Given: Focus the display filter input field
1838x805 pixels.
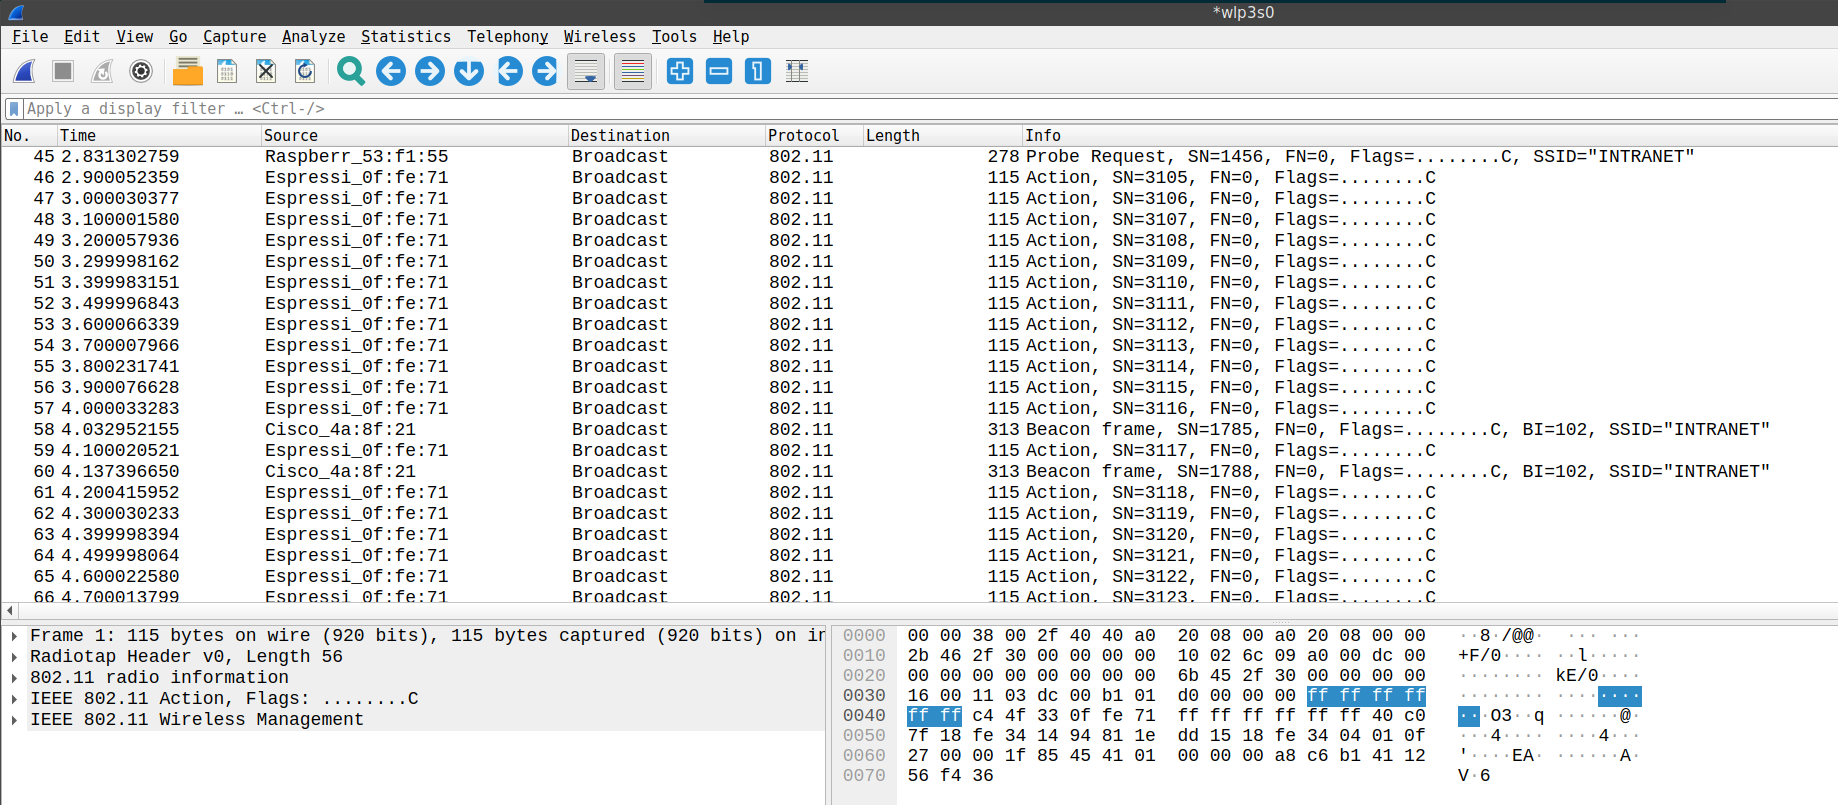Looking at the screenshot, I should (930, 108).
